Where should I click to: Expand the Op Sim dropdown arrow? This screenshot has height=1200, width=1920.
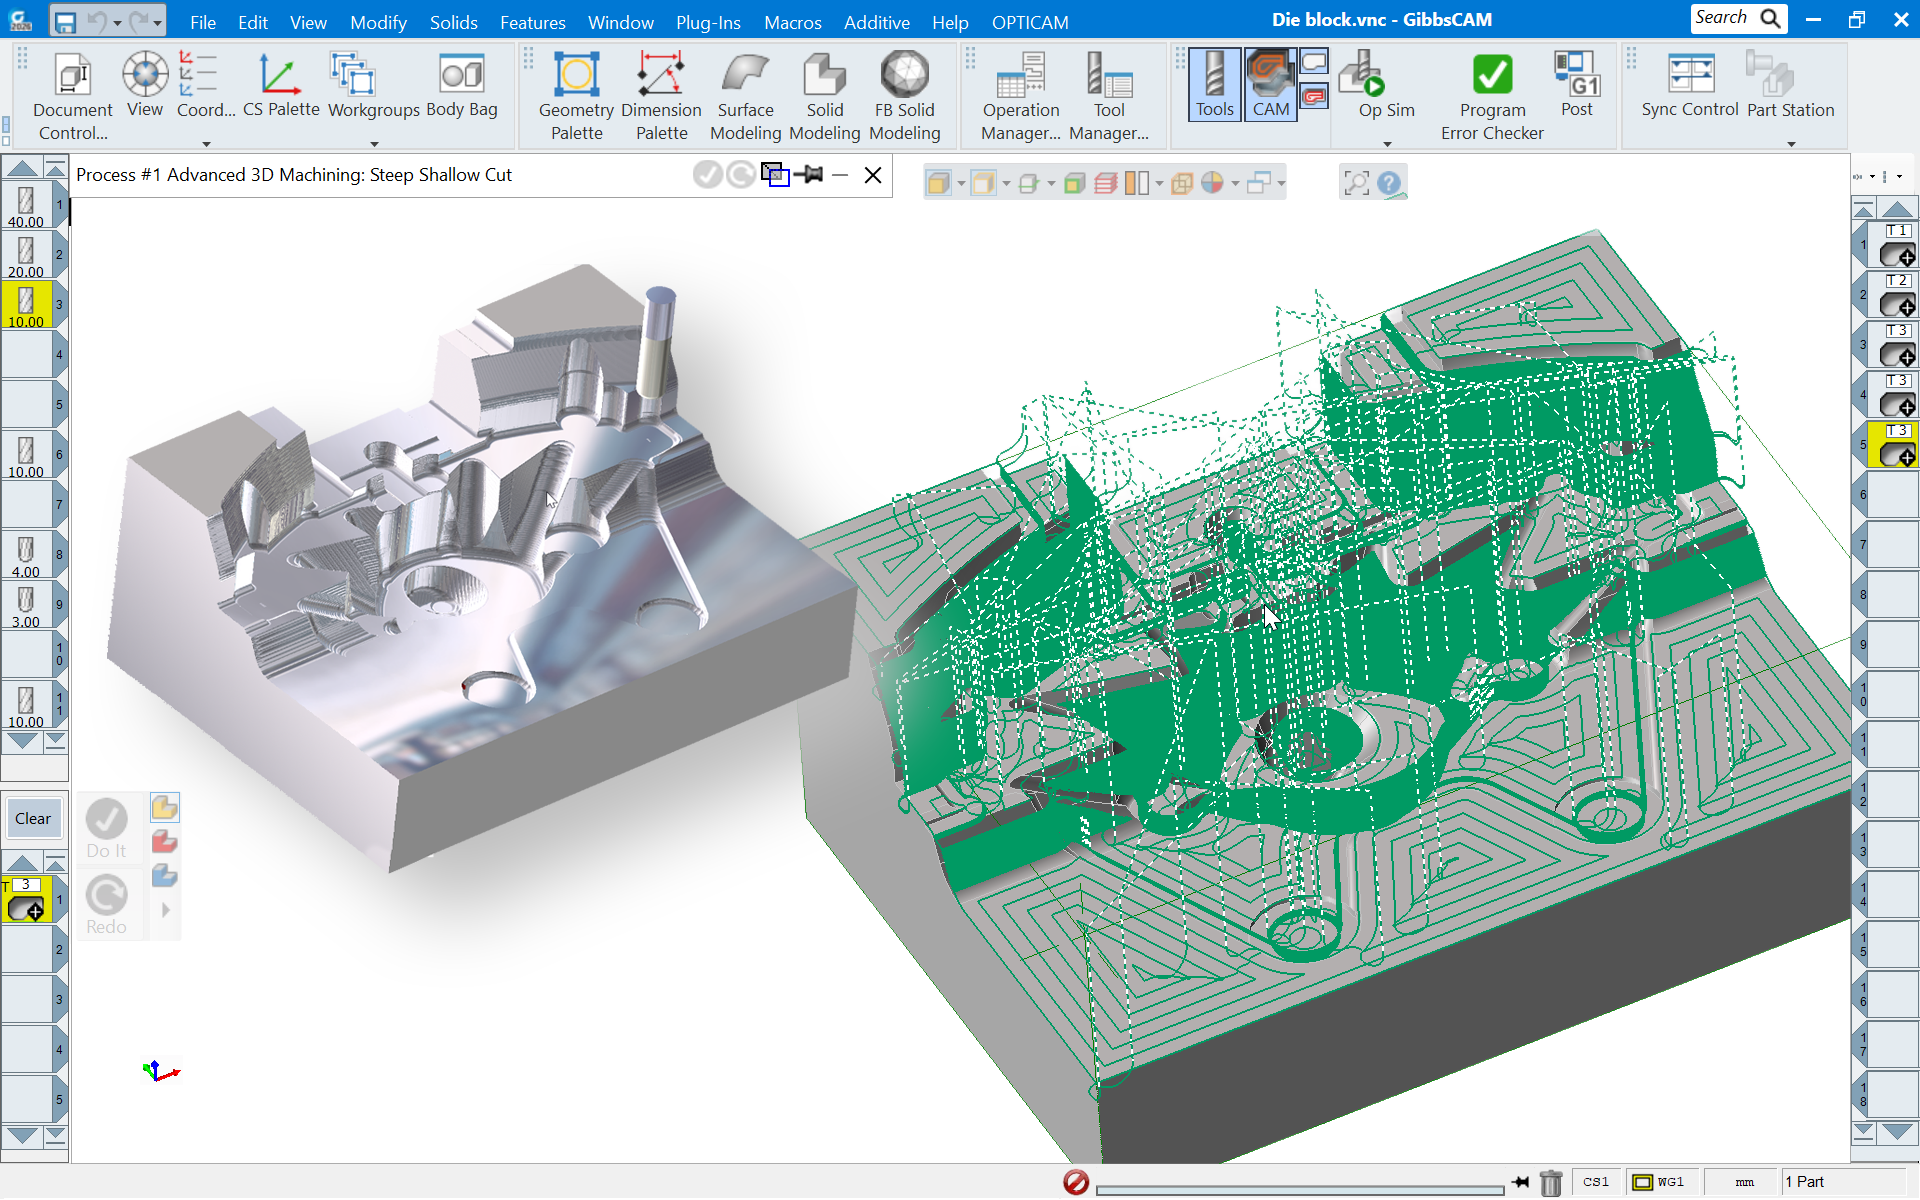pos(1387,144)
